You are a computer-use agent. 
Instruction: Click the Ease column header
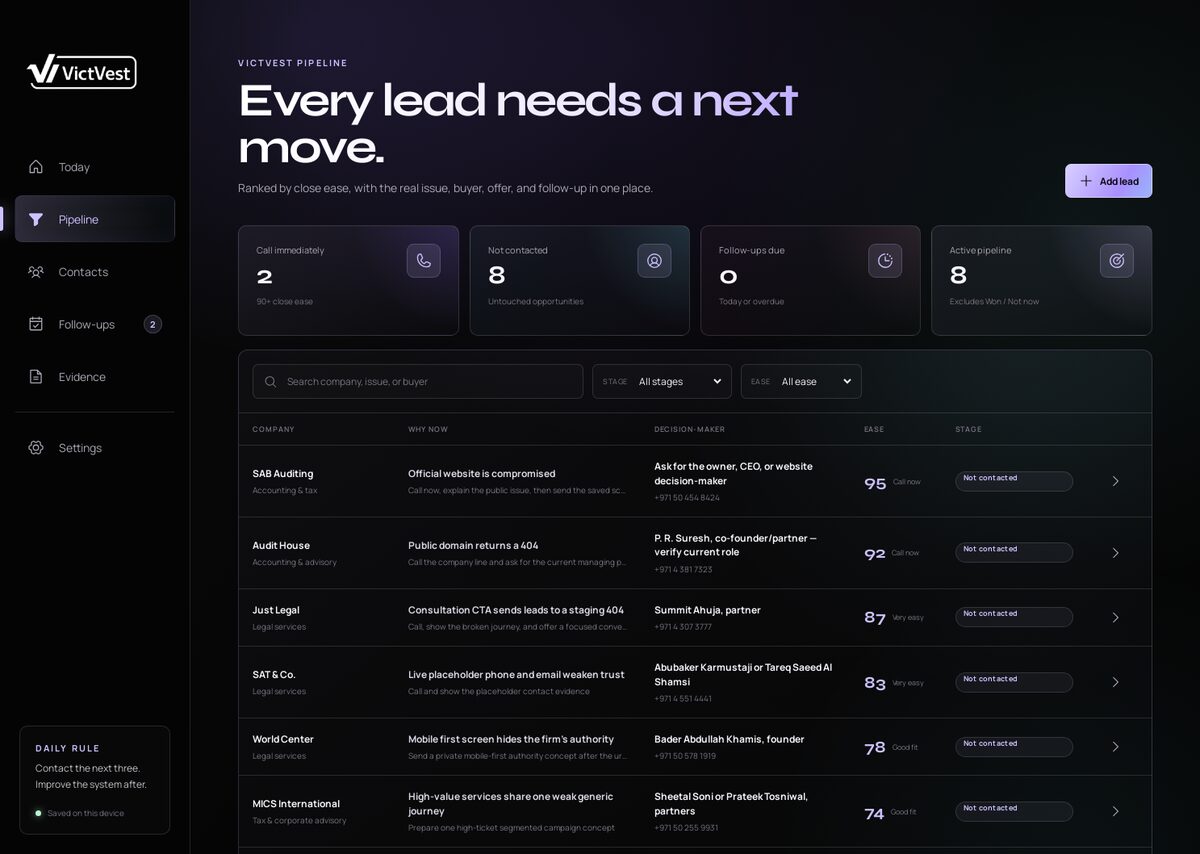pyautogui.click(x=874, y=430)
